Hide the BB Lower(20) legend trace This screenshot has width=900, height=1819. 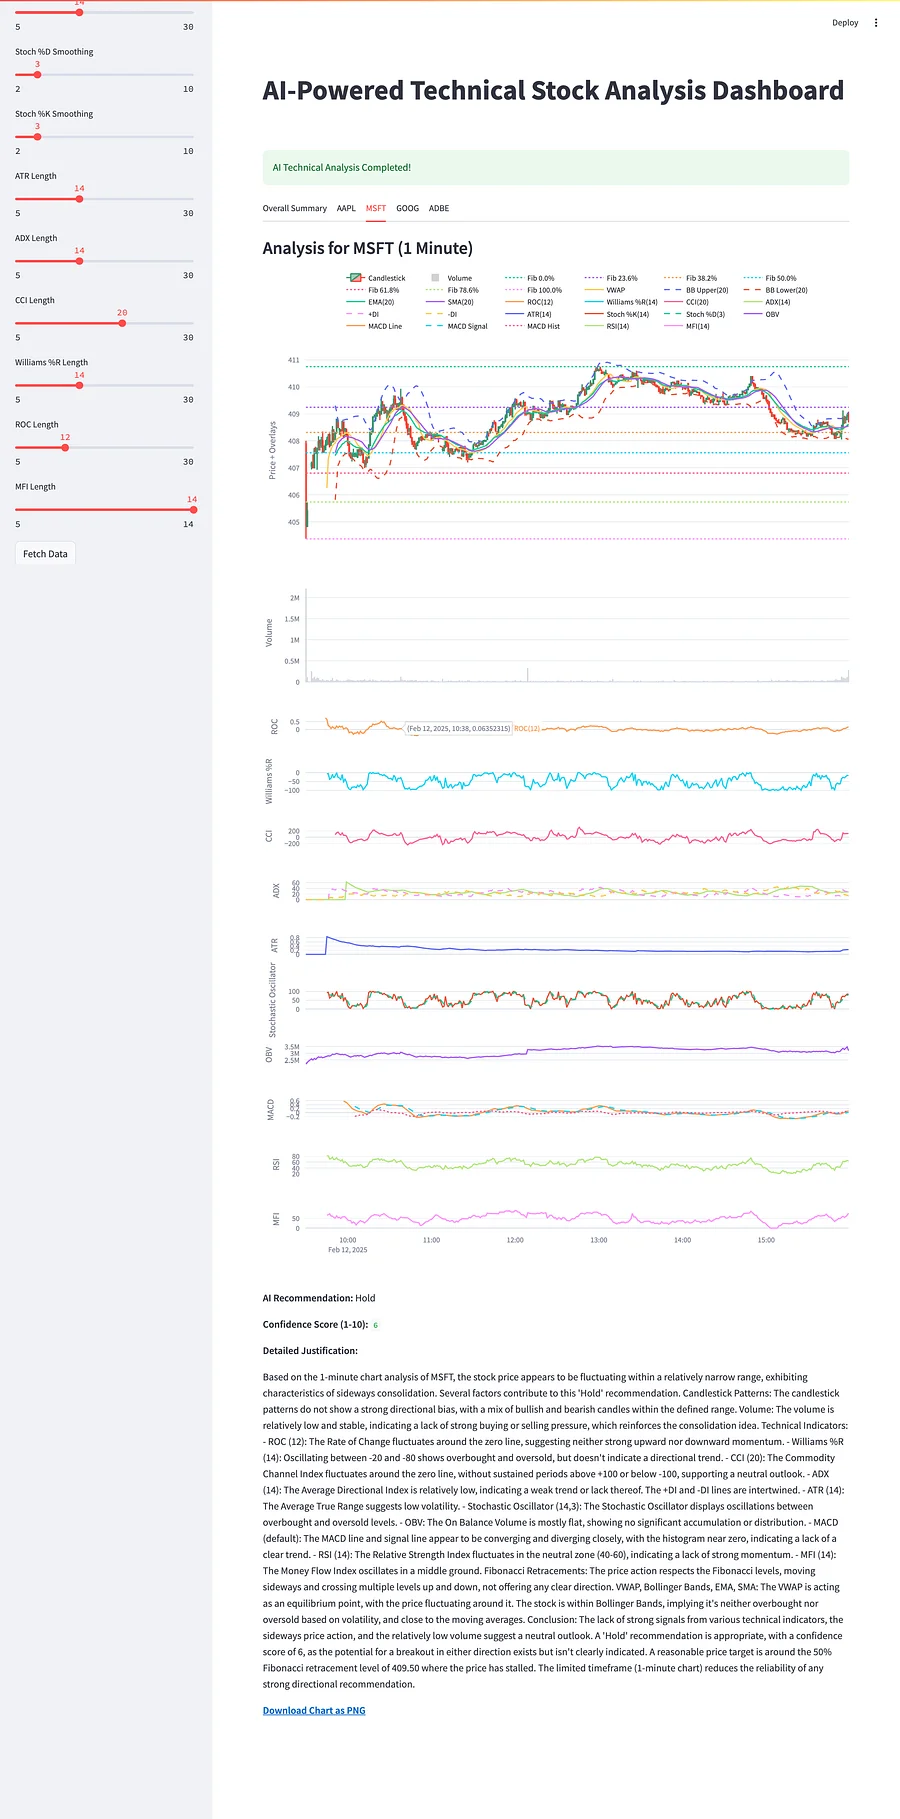click(776, 290)
